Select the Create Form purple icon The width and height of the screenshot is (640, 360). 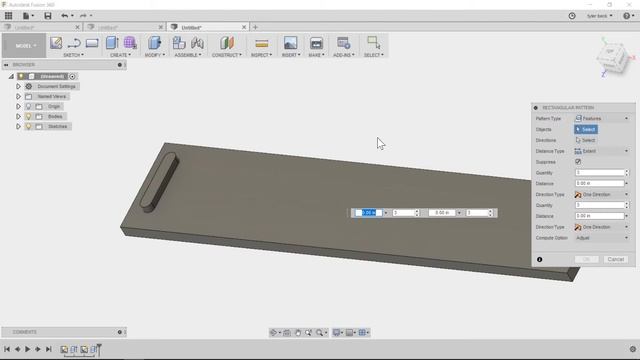tap(130, 43)
